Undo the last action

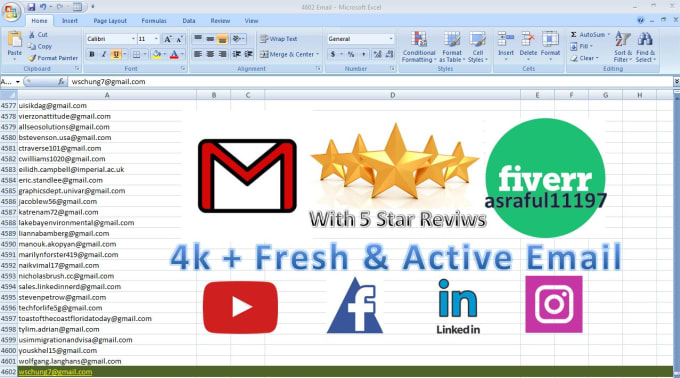(43, 7)
